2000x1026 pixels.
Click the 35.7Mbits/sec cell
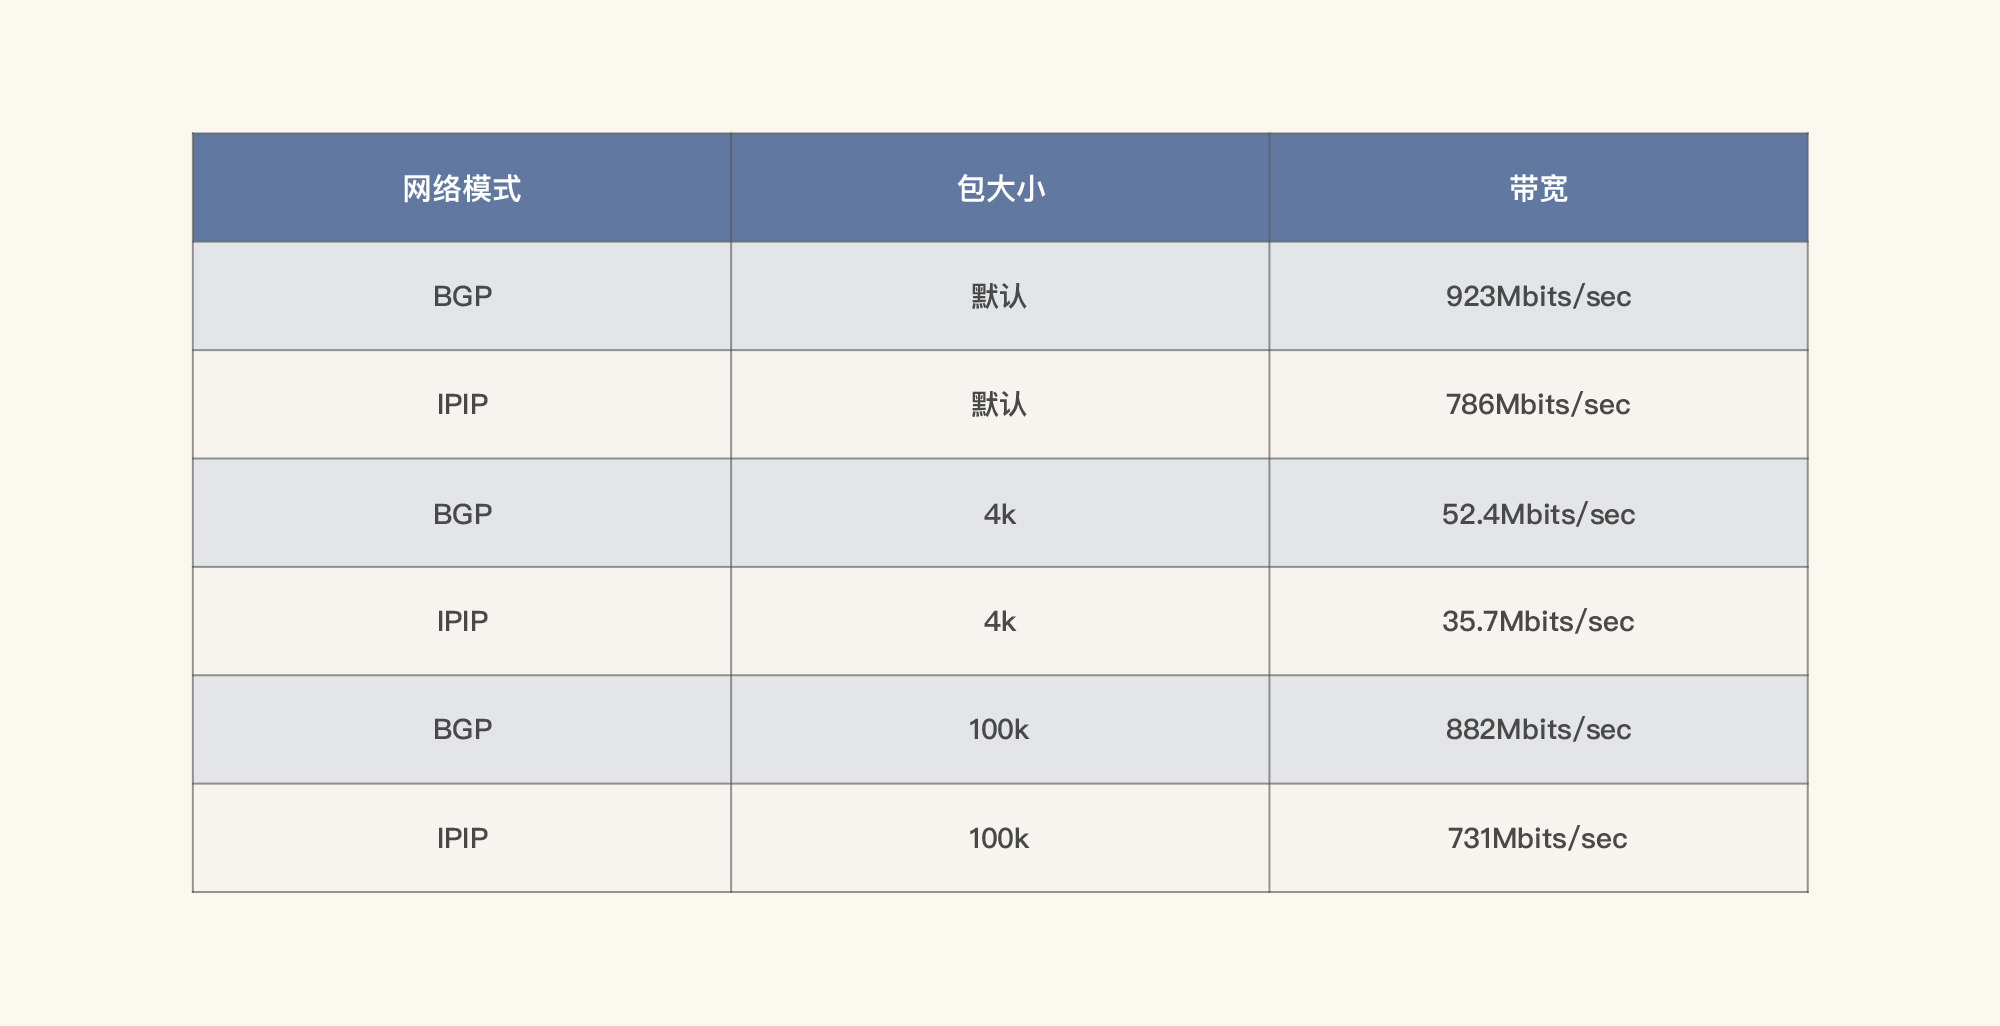[x=1538, y=622]
